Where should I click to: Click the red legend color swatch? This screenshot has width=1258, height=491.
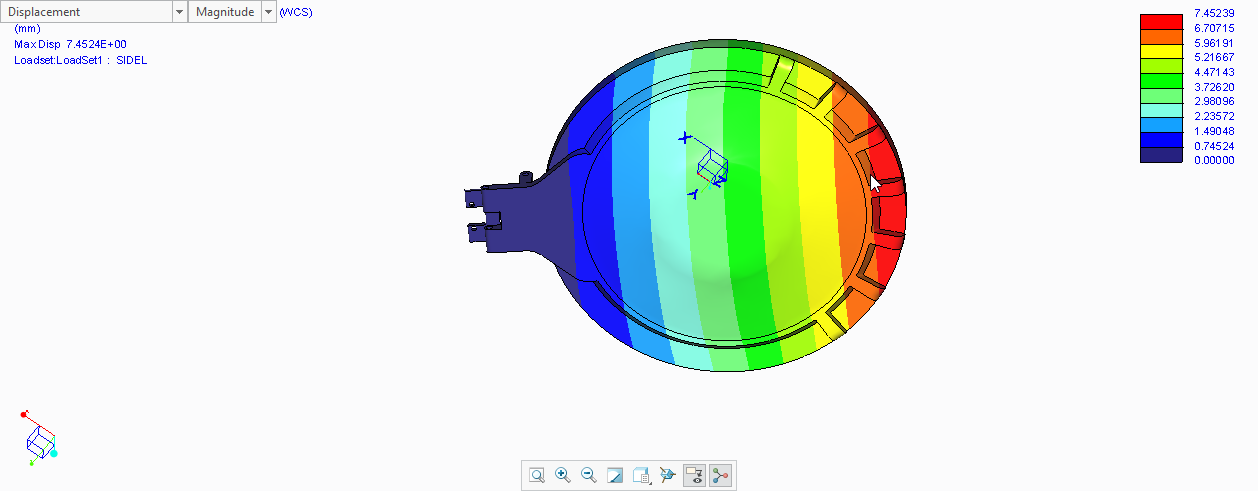[x=1162, y=22]
